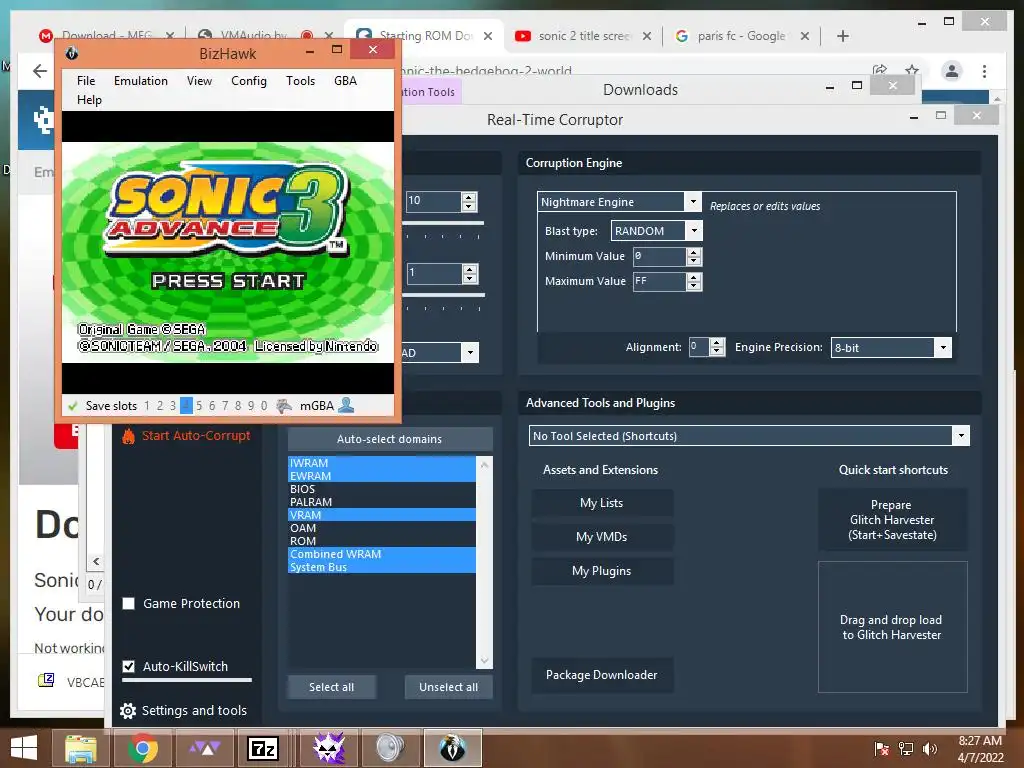Open the Package Downloader

coord(601,675)
